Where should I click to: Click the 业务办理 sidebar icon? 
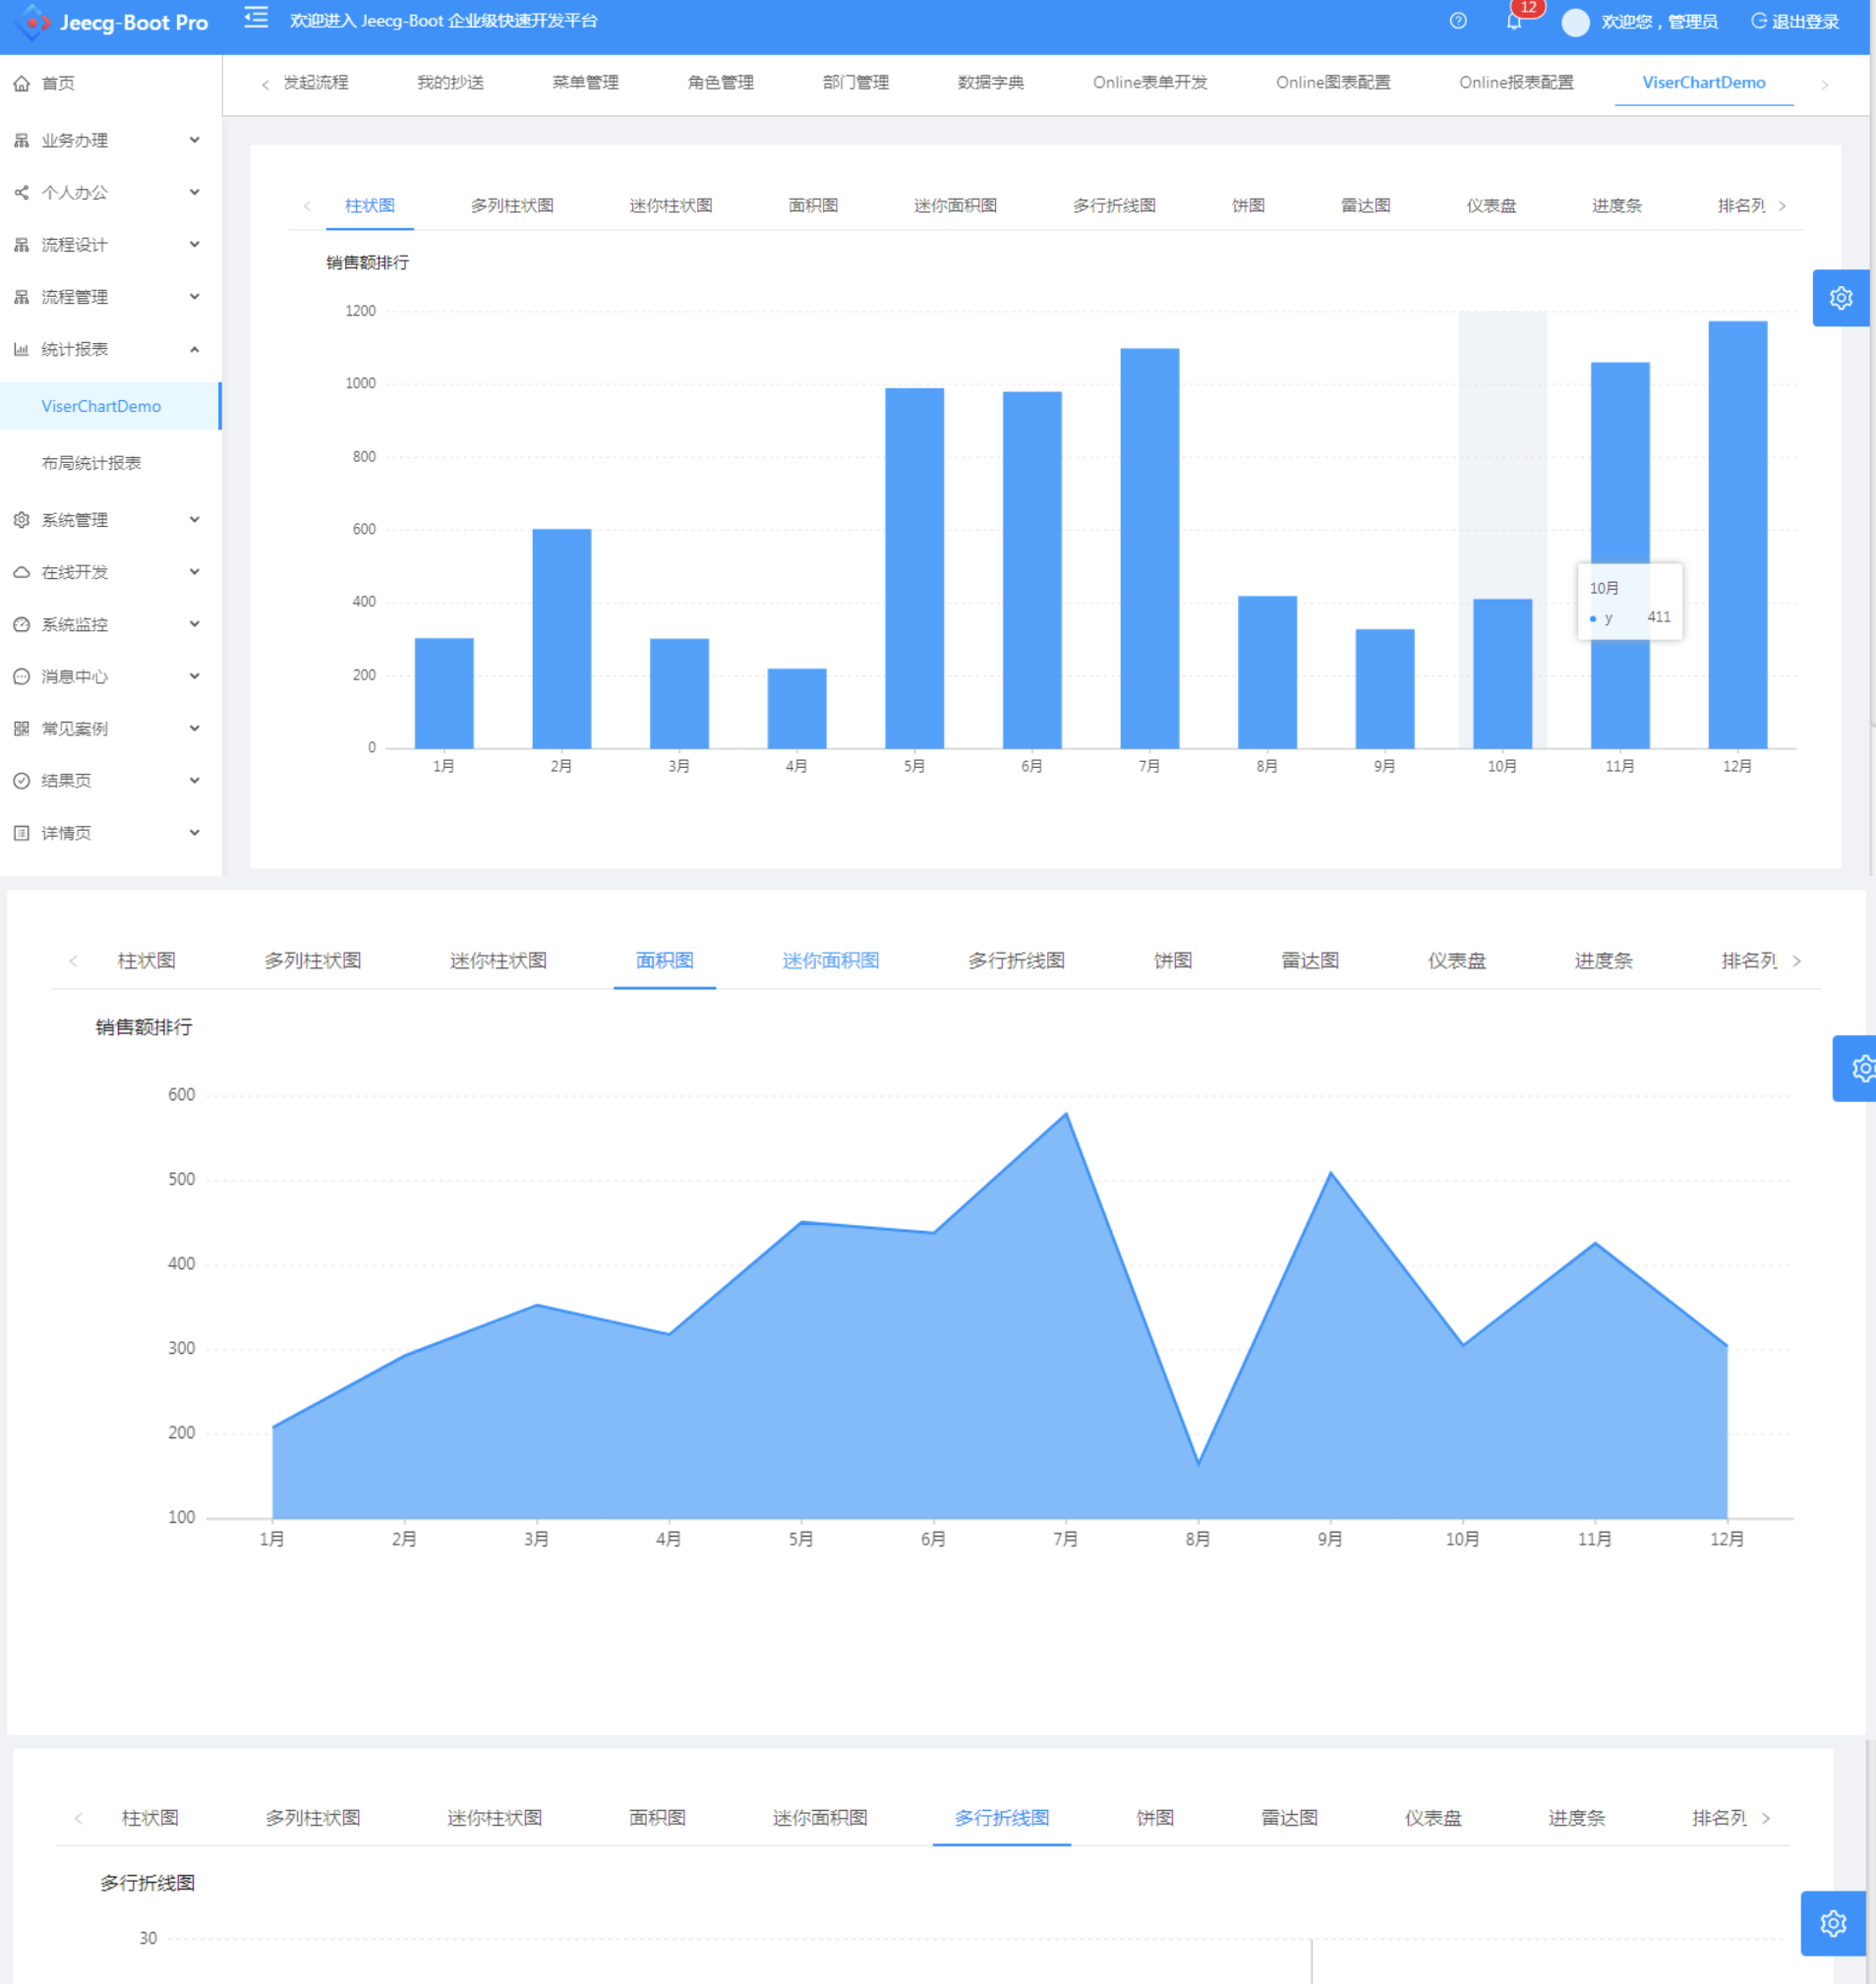click(x=21, y=141)
